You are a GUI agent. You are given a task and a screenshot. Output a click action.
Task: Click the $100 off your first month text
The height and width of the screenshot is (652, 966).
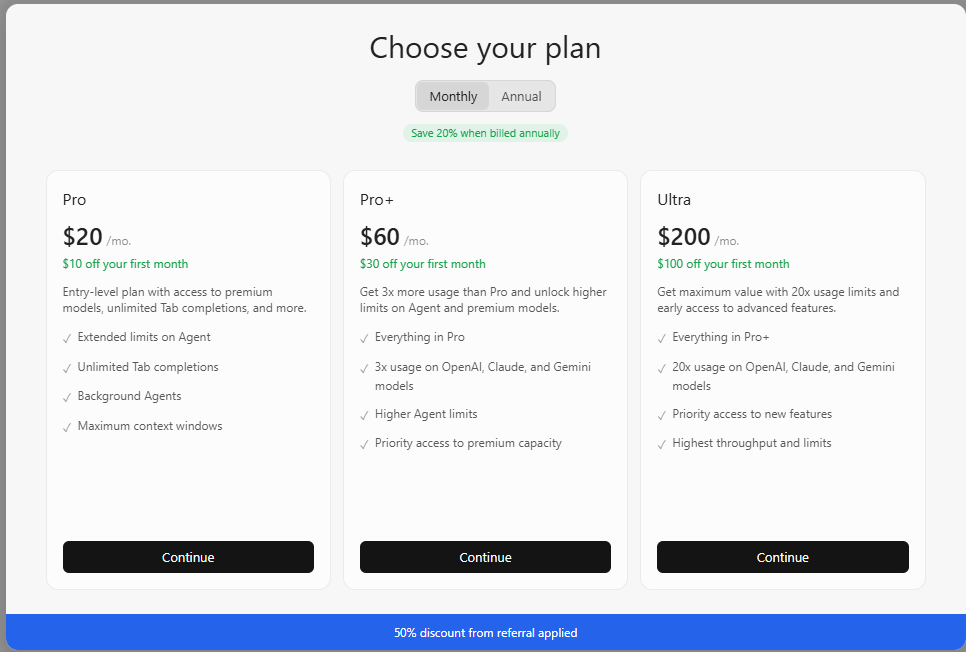(x=723, y=264)
